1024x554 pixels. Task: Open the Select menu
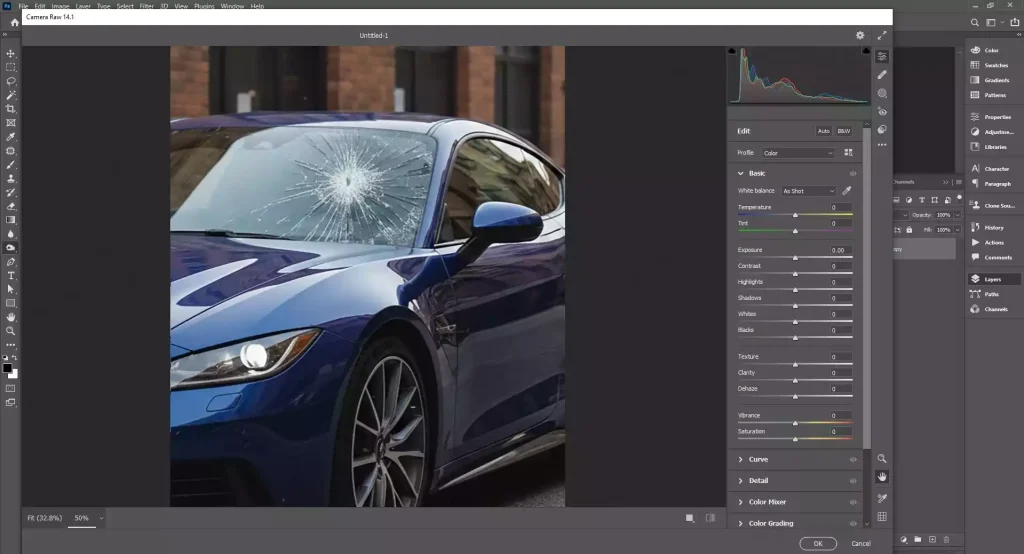tap(125, 6)
